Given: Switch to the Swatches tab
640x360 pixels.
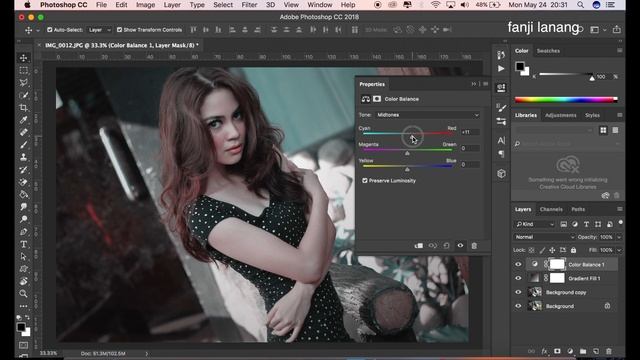Looking at the screenshot, I should point(548,51).
